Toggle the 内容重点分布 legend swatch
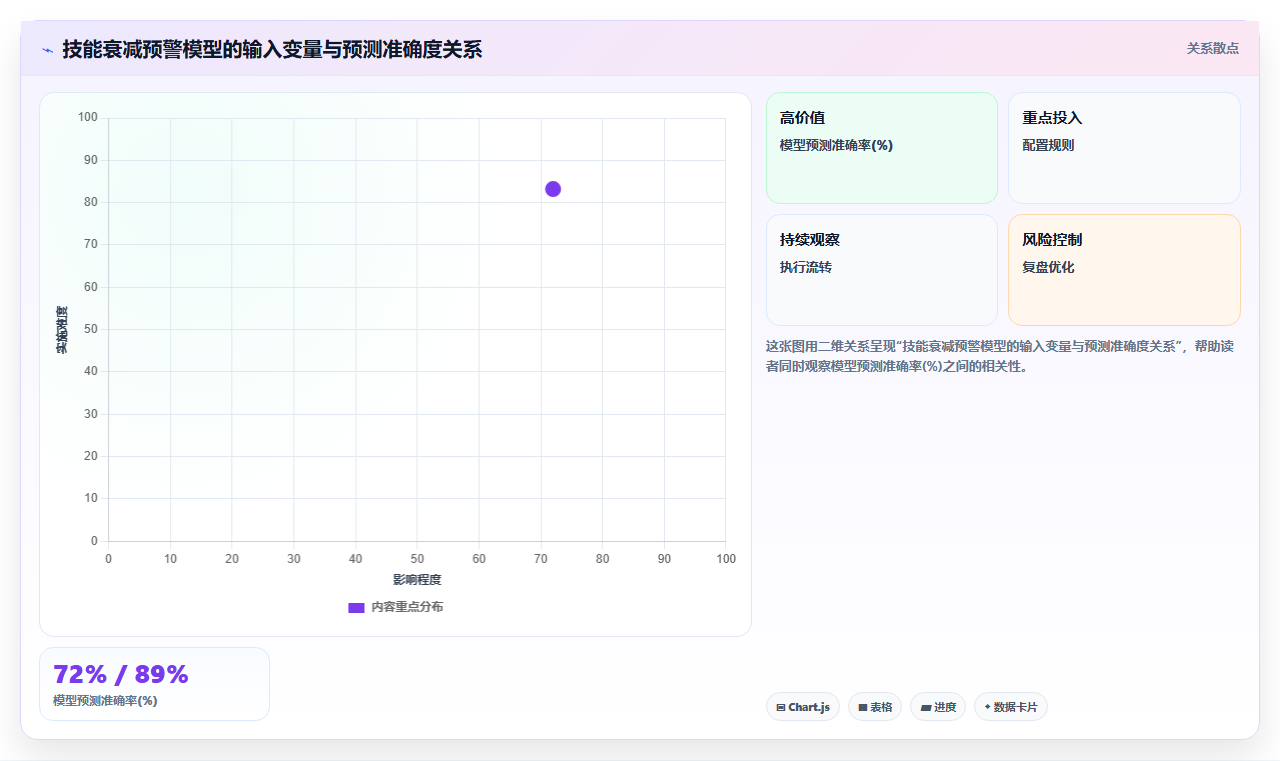Image resolution: width=1280 pixels, height=761 pixels. point(356,607)
